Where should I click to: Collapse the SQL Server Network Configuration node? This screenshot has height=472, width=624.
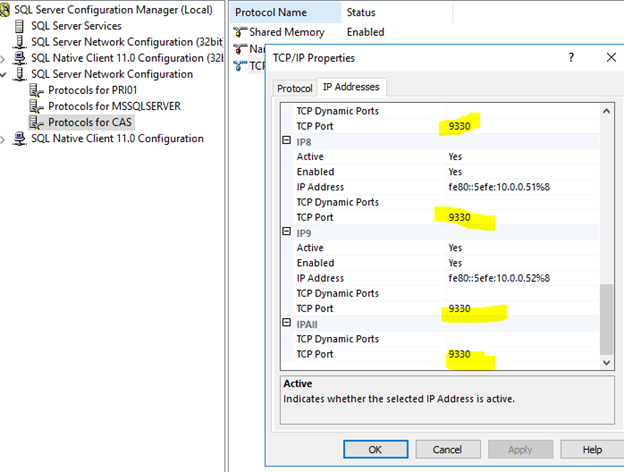pyautogui.click(x=3, y=74)
